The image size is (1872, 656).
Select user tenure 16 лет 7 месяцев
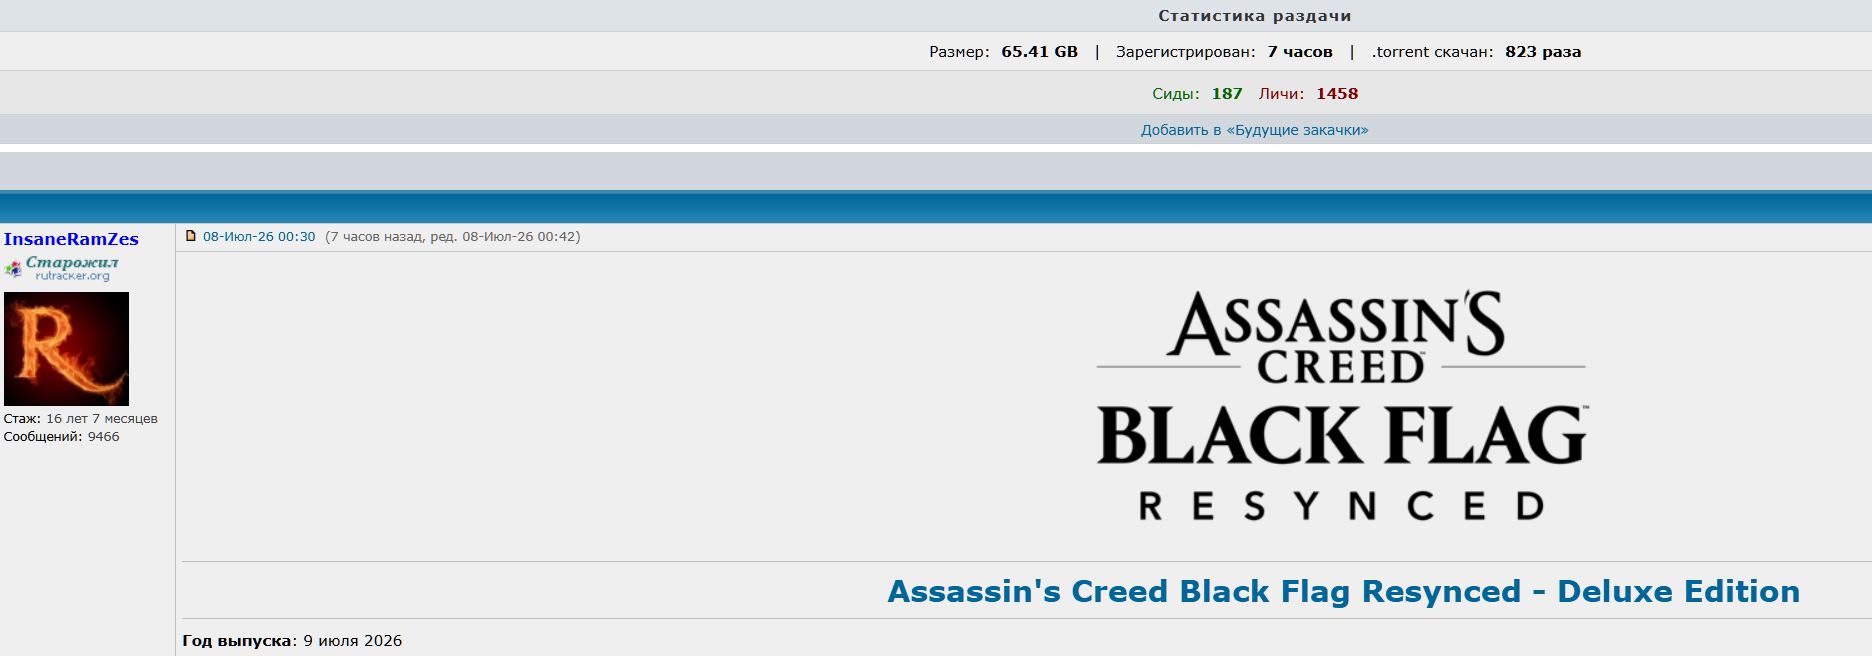tap(102, 419)
